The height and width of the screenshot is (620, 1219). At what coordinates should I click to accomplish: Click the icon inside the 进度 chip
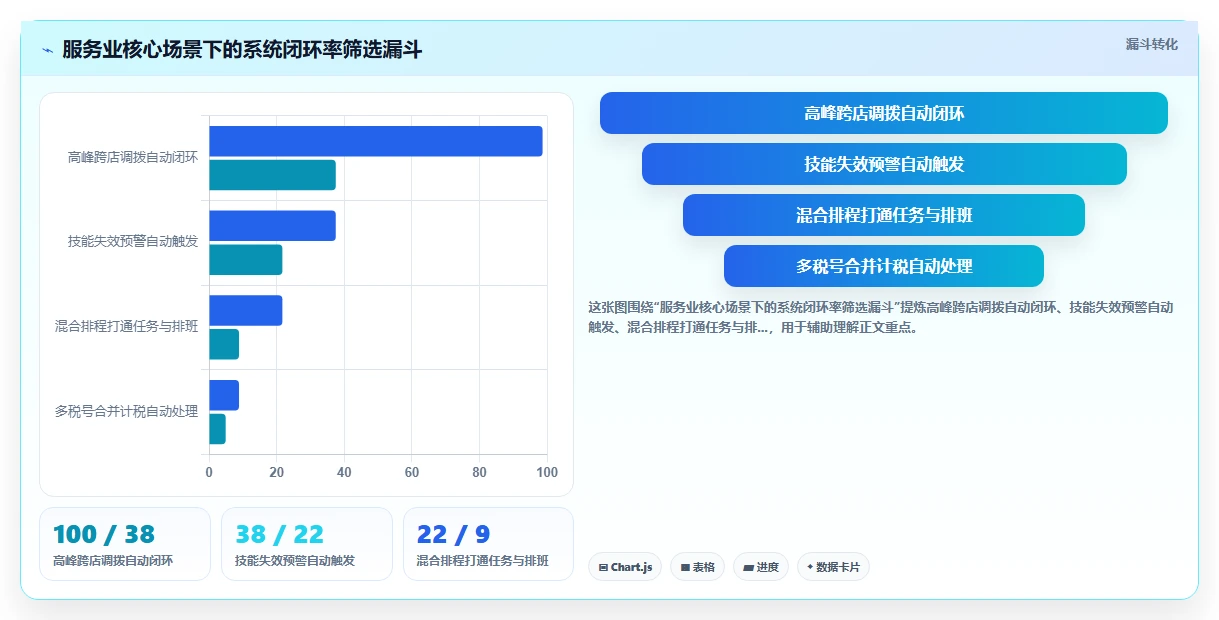pos(748,568)
